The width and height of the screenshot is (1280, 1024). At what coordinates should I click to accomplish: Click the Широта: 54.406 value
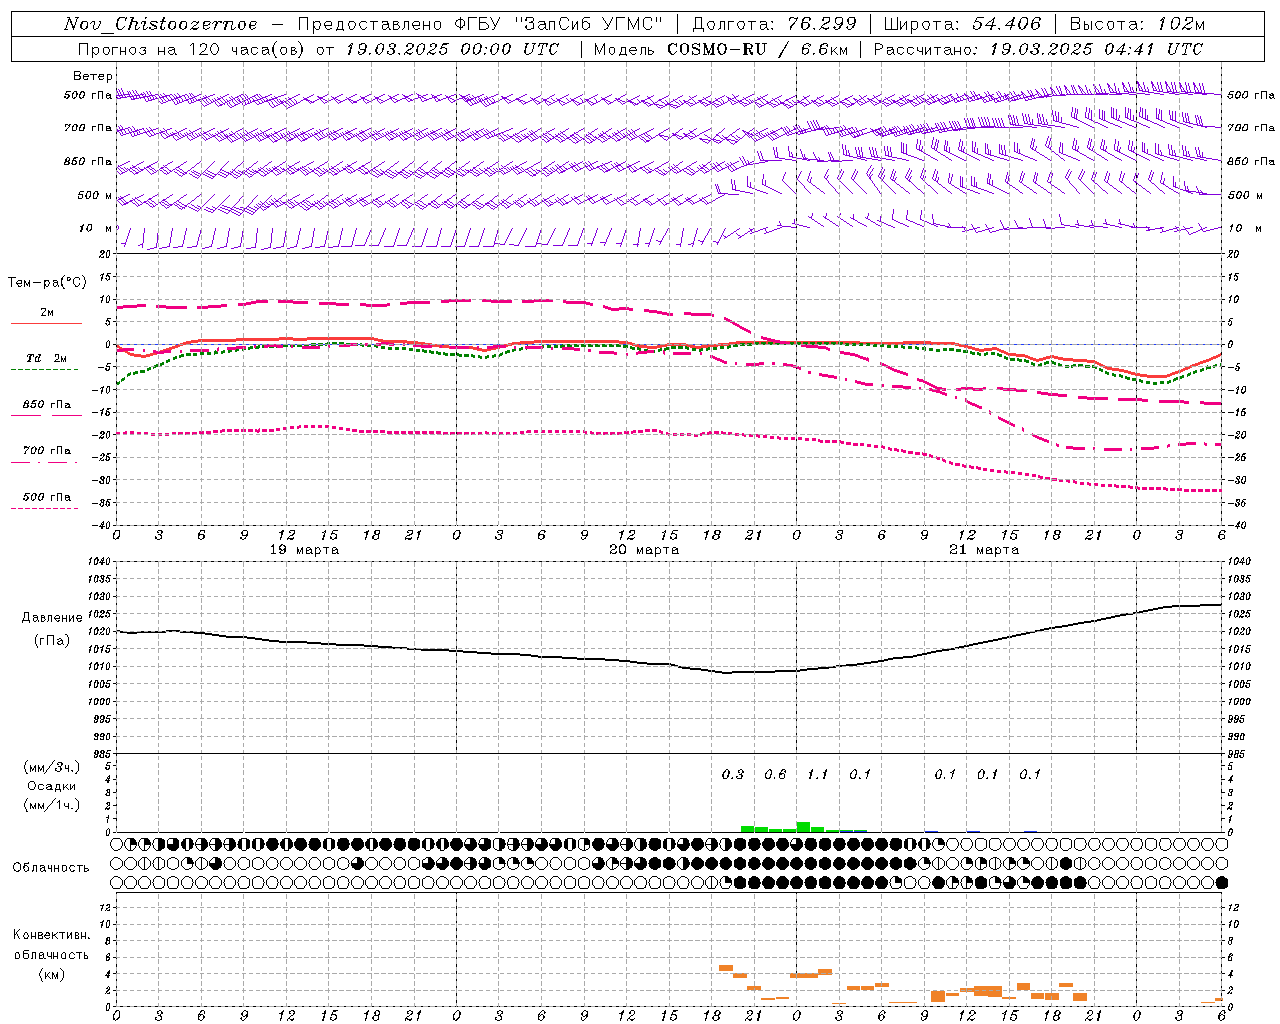(962, 24)
